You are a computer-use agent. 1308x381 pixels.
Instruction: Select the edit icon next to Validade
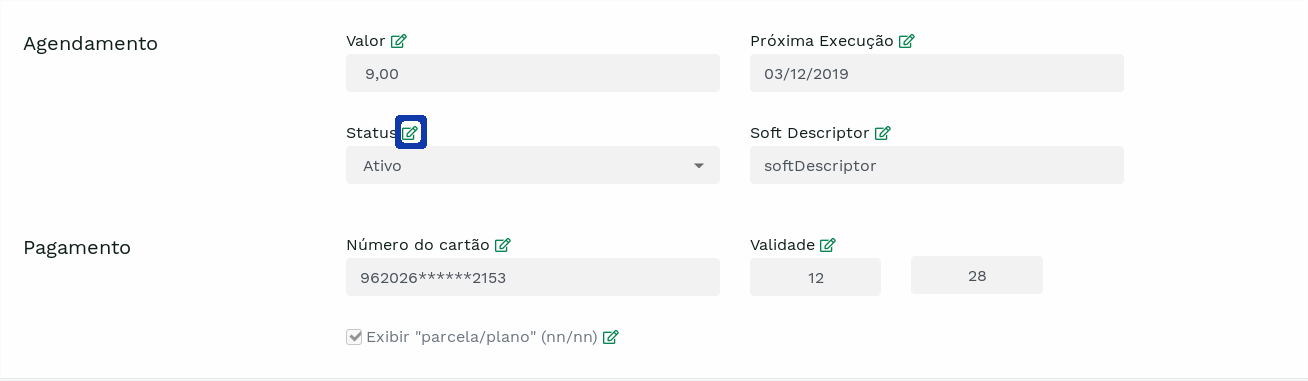pos(828,244)
